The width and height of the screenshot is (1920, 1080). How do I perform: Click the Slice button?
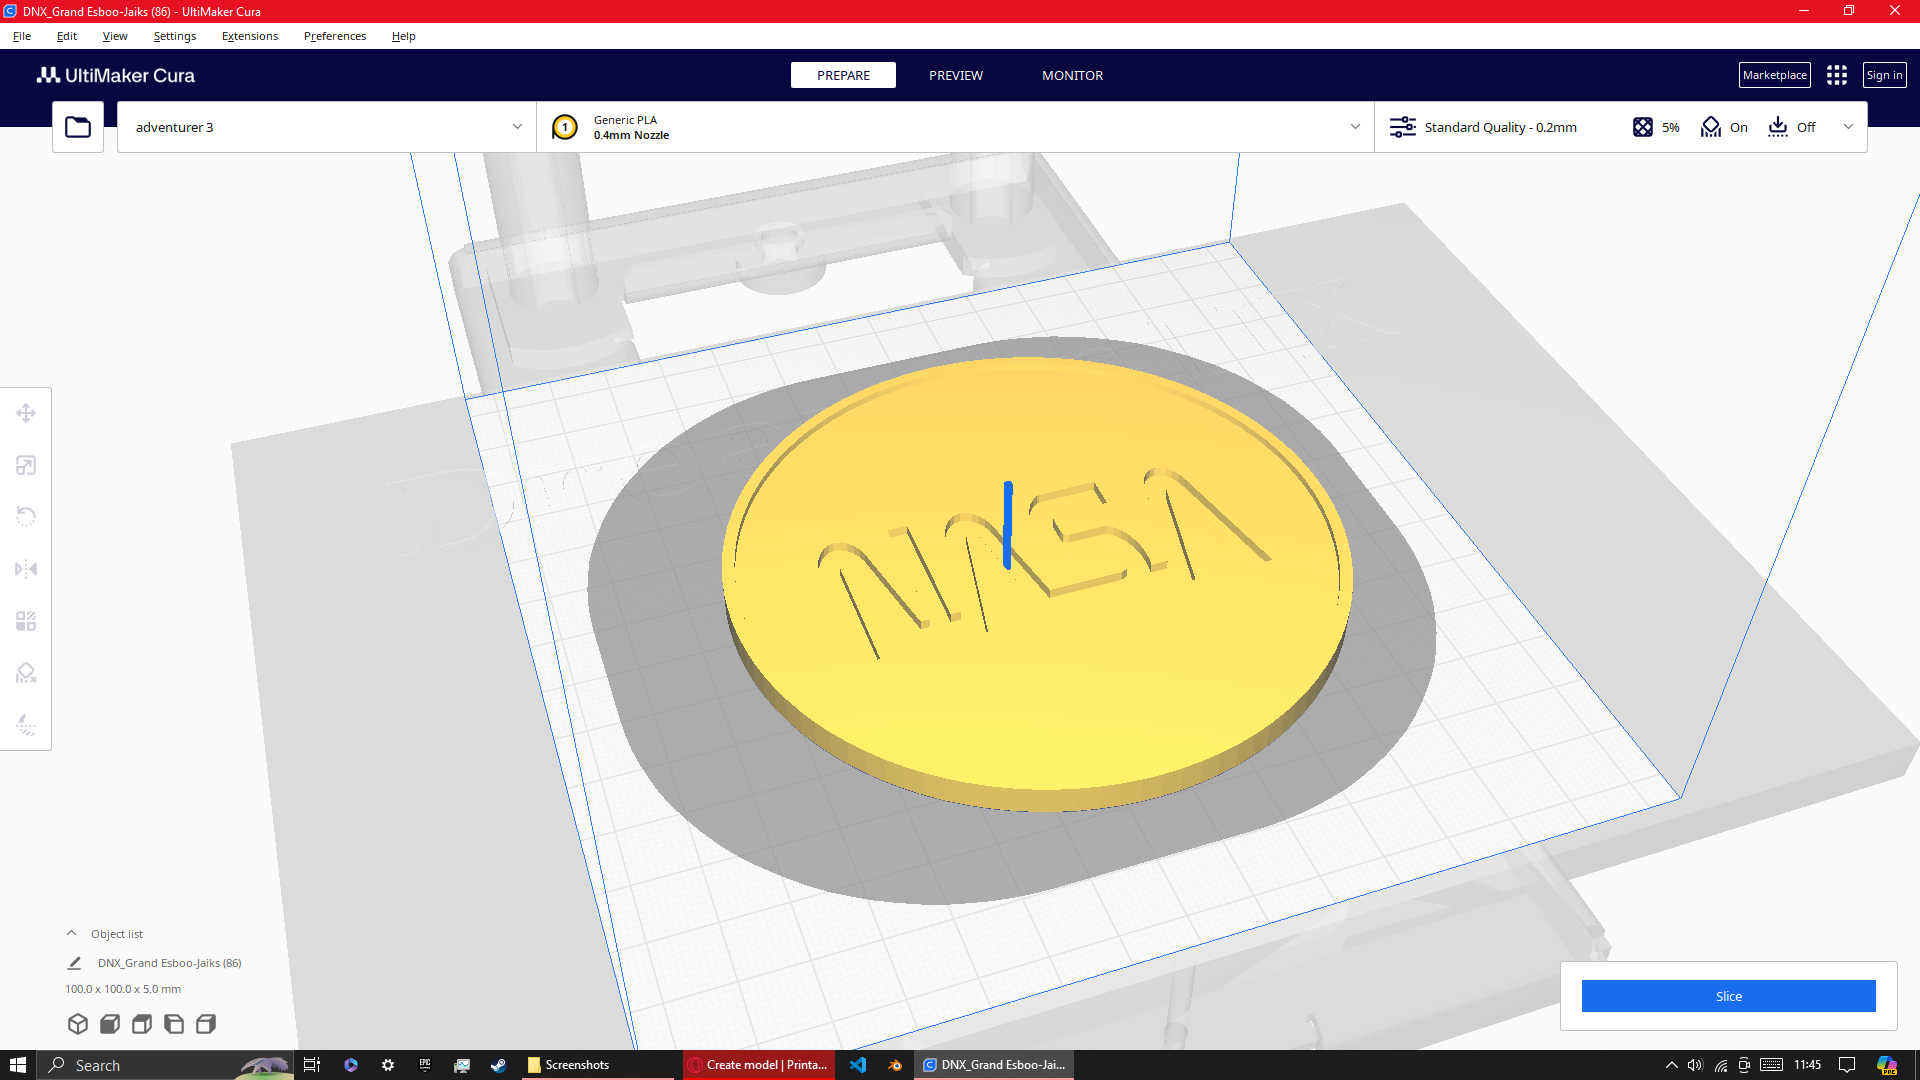[x=1729, y=996]
